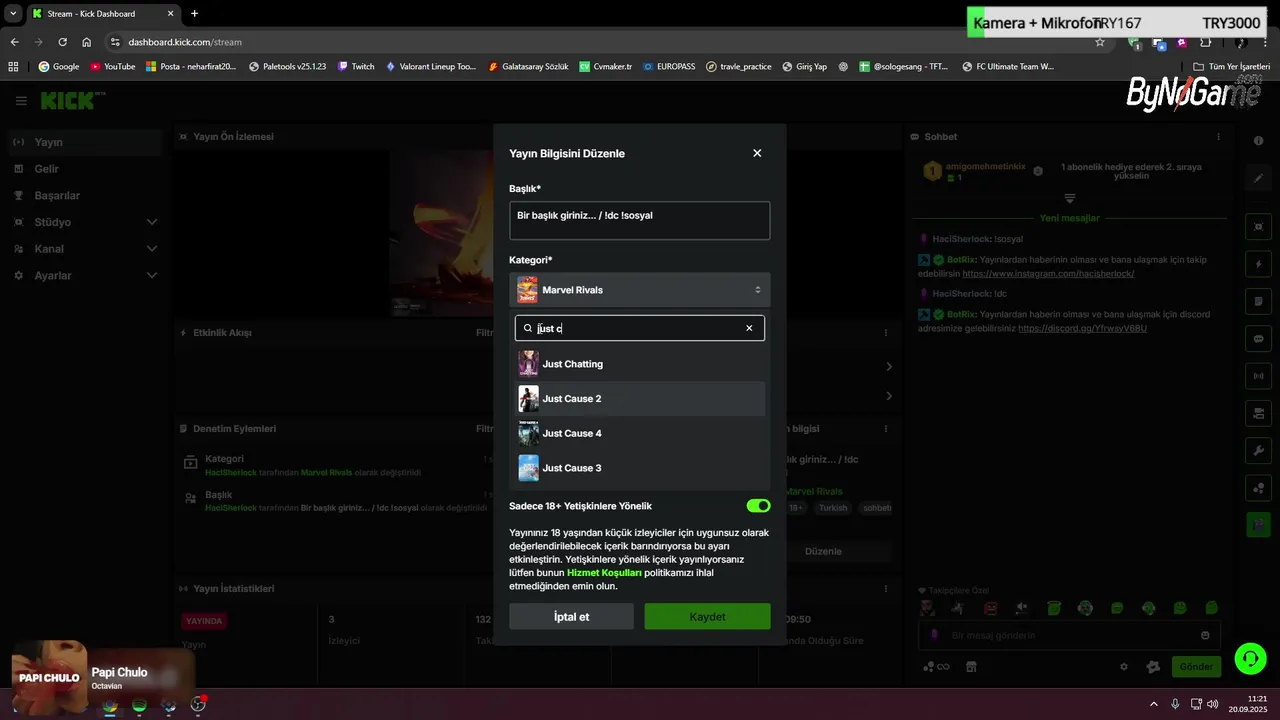1280x720 pixels.
Task: Open the green support headset button
Action: point(1250,658)
